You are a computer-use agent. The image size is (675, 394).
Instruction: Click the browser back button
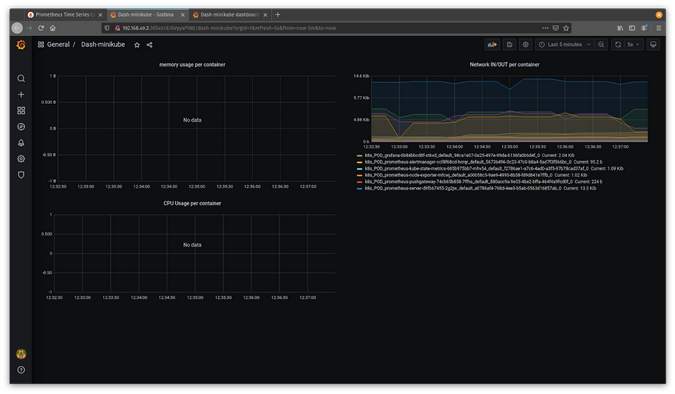[x=17, y=28]
